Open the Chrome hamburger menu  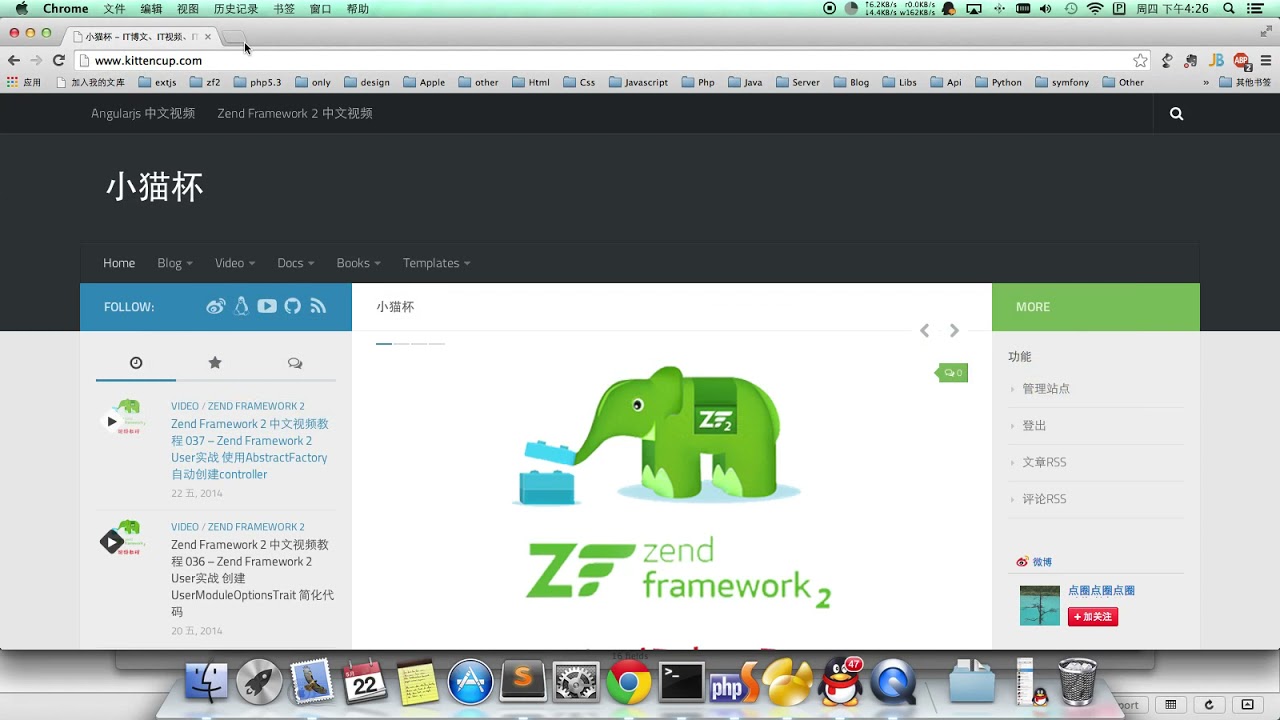click(x=1266, y=60)
